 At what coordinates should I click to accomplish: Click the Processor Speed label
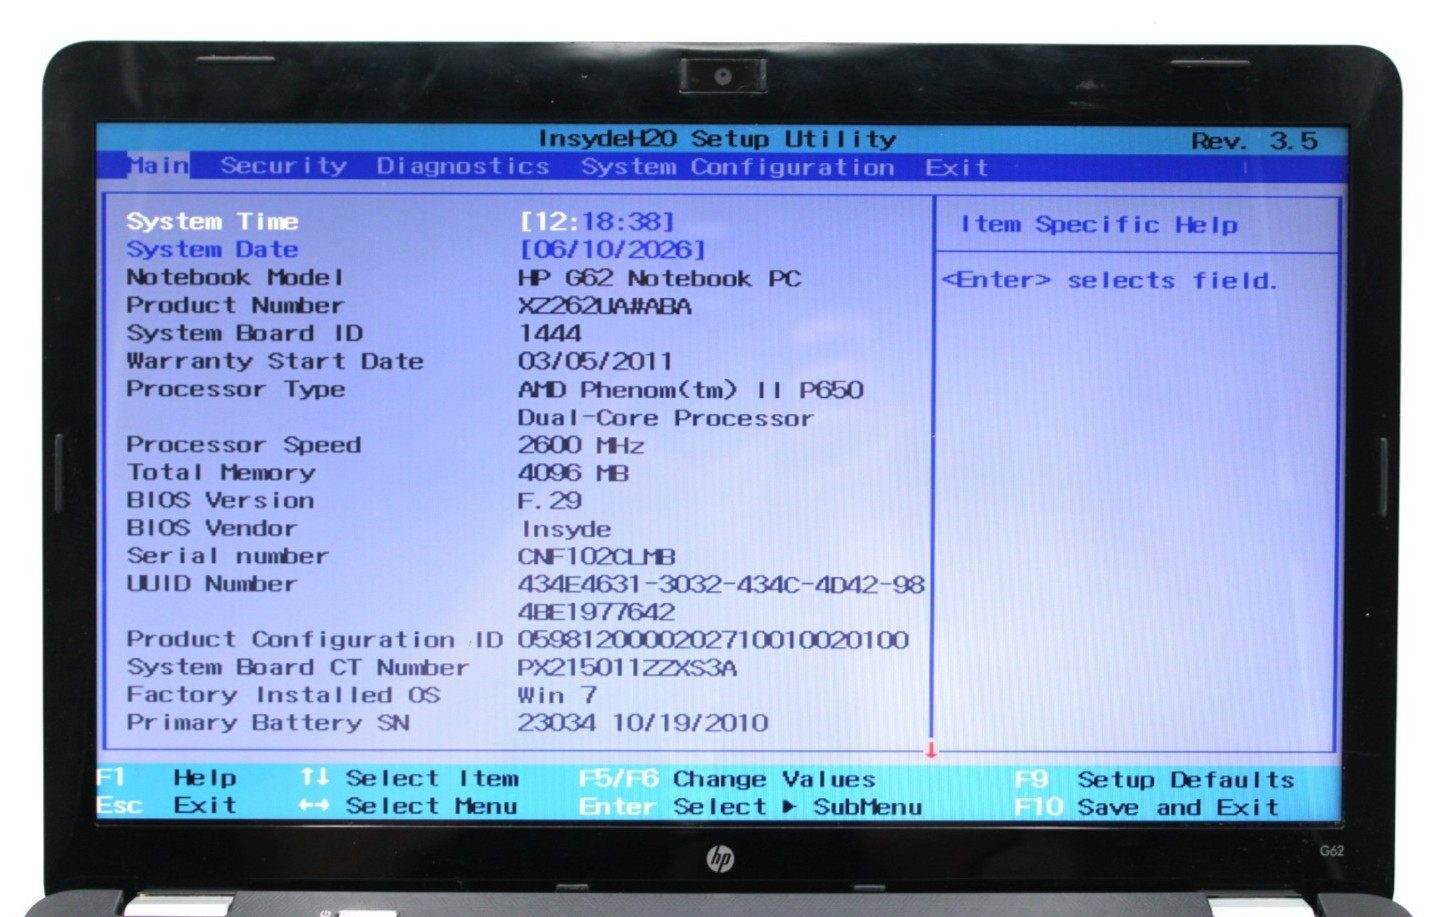click(243, 445)
